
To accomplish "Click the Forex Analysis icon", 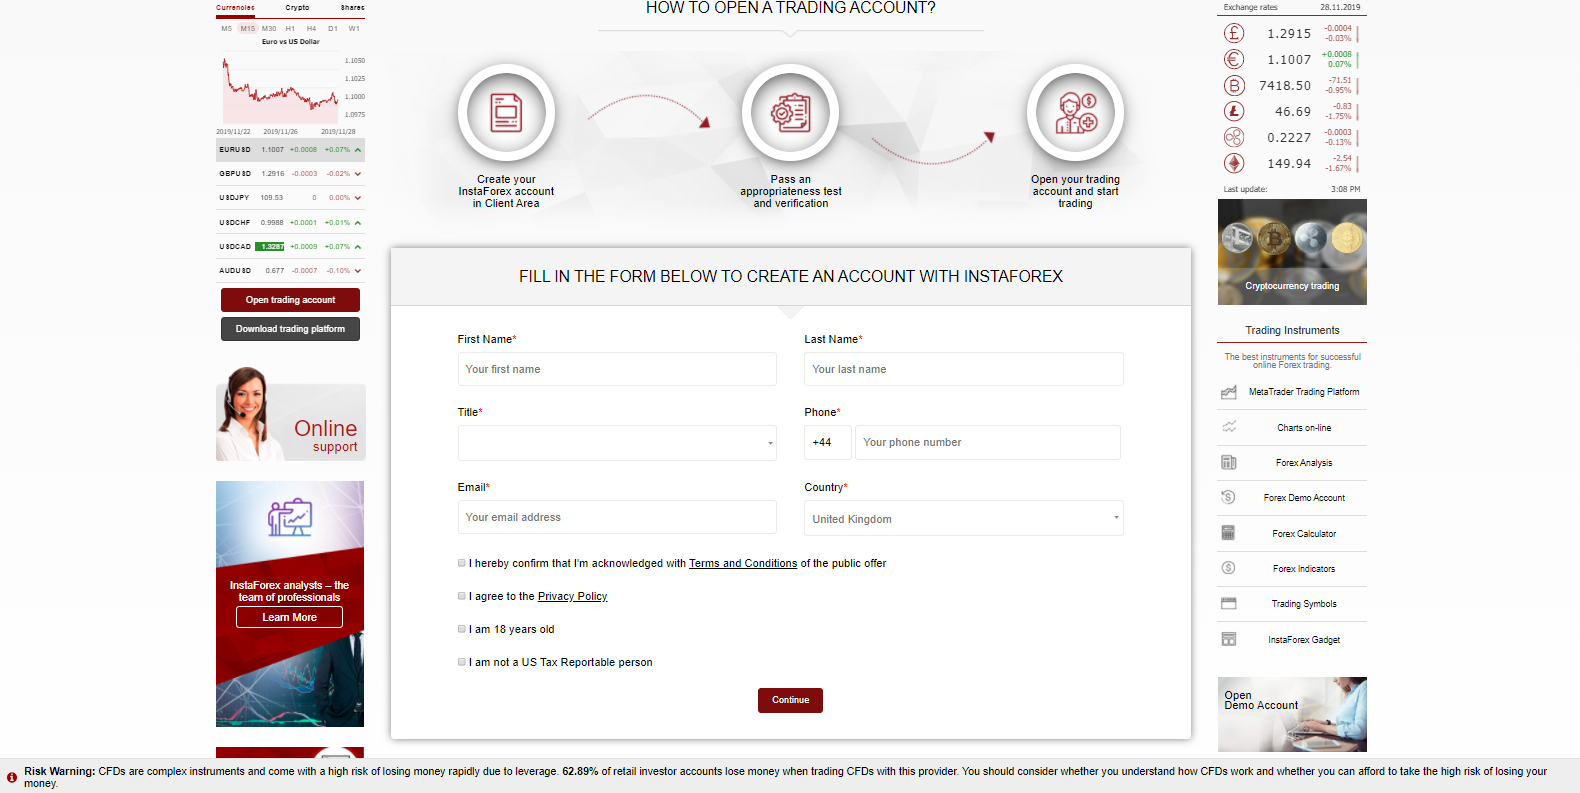I will tap(1229, 462).
